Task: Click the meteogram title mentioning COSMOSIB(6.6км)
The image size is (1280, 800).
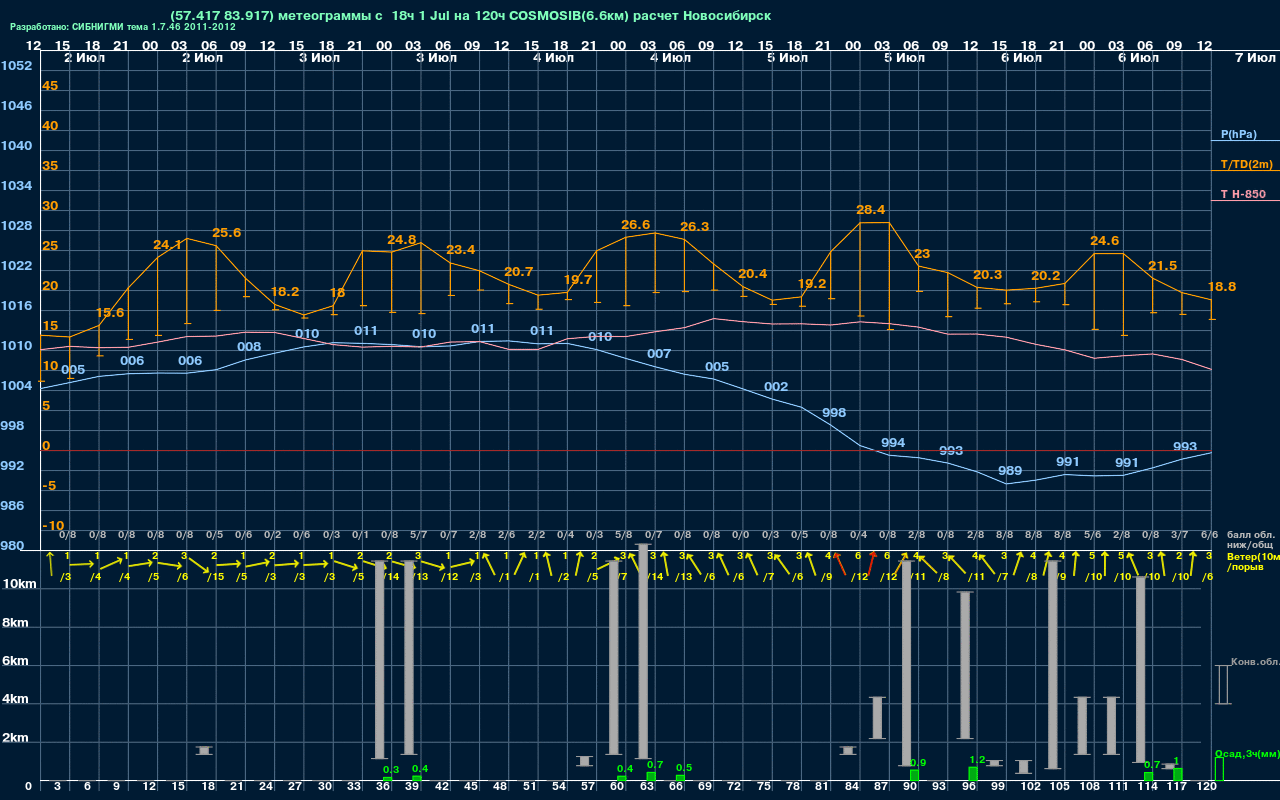Action: 471,16
